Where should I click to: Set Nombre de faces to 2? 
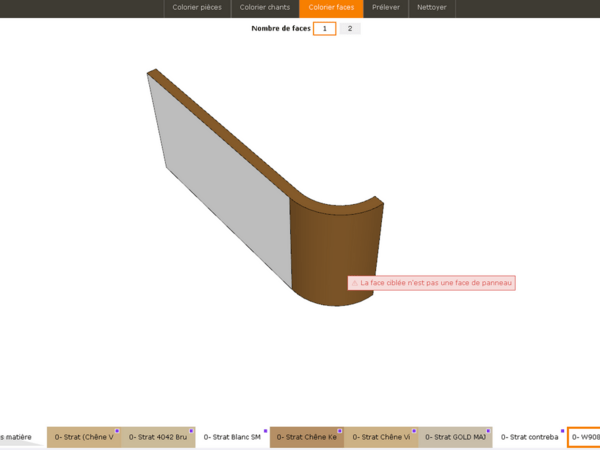(349, 29)
